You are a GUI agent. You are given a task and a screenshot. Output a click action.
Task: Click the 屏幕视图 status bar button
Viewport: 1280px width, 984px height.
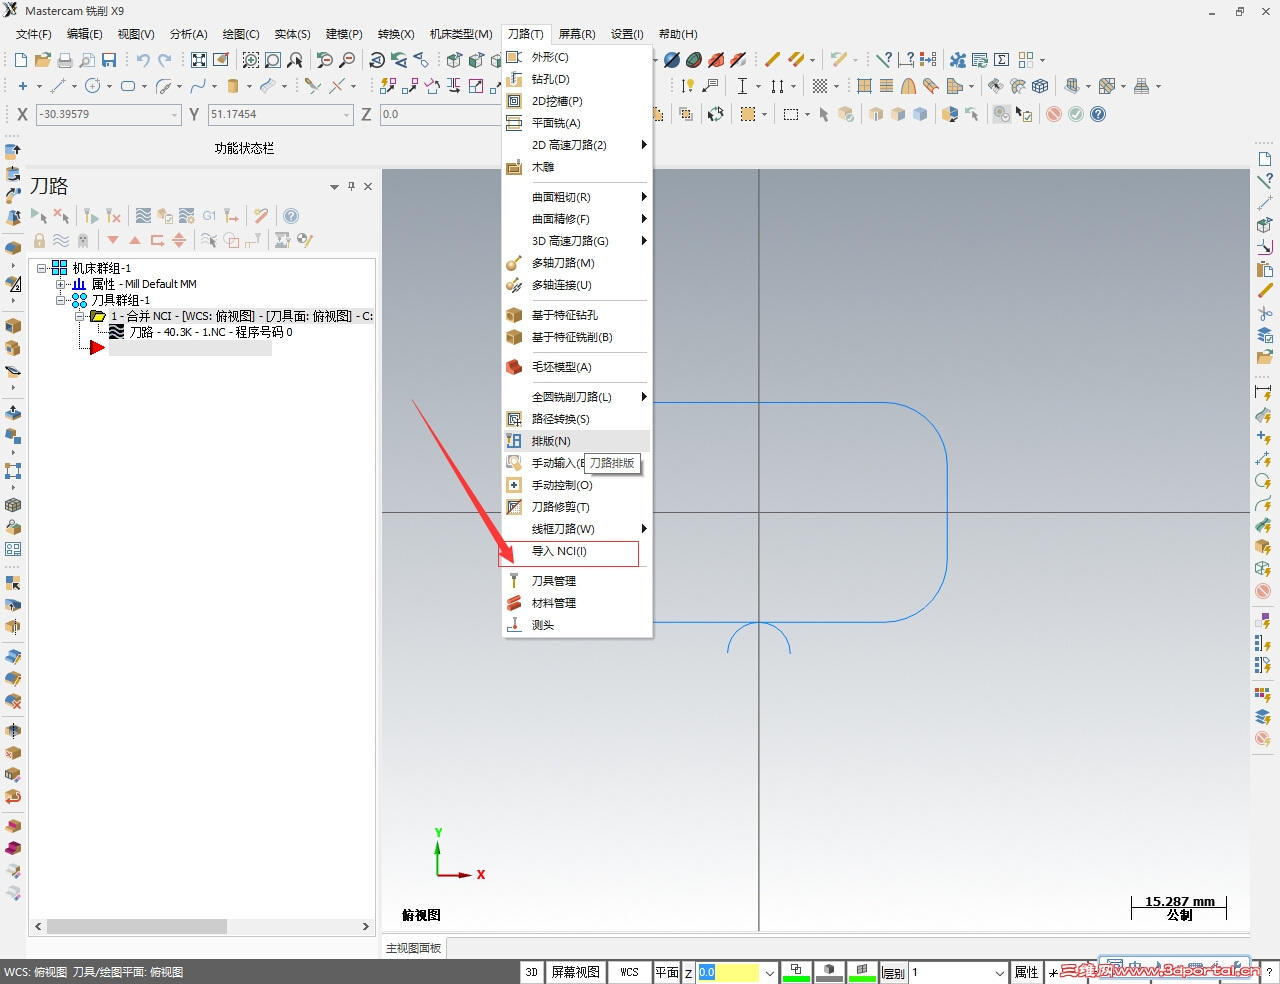[x=576, y=972]
